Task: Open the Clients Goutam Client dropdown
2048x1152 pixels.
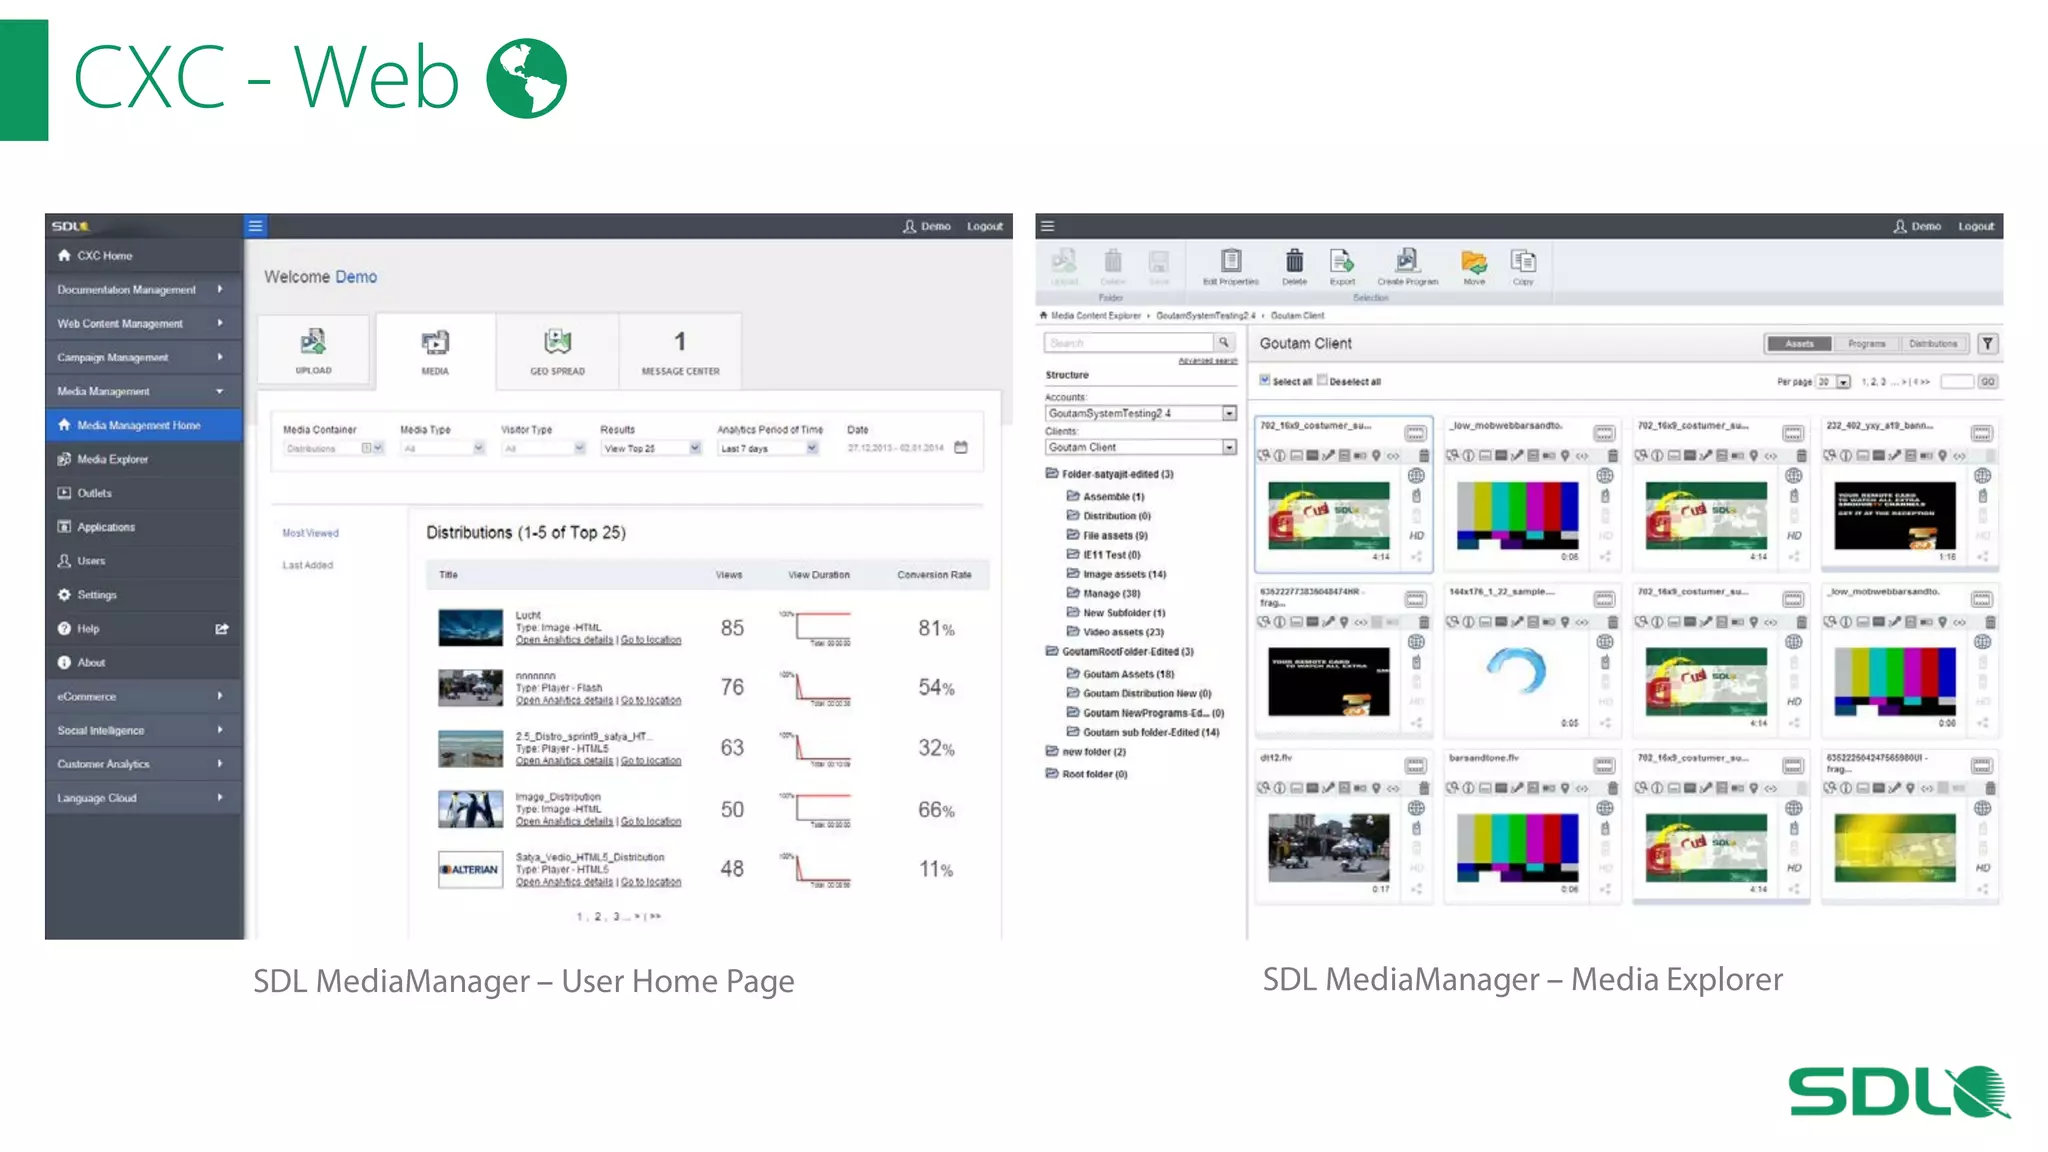Action: pyautogui.click(x=1141, y=447)
